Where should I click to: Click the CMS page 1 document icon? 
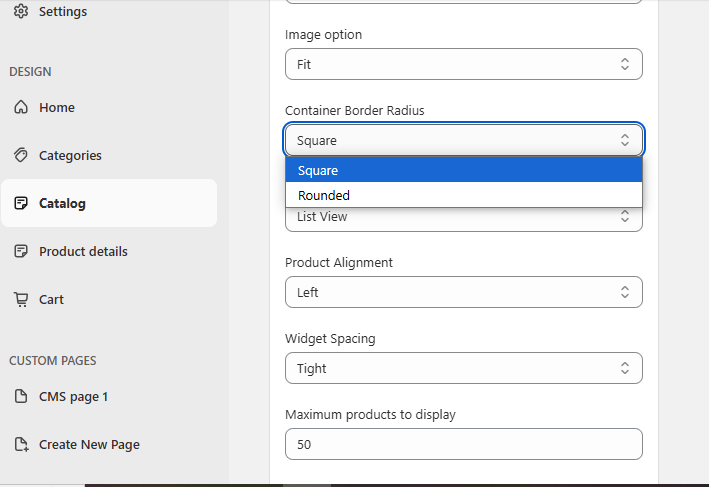click(x=21, y=396)
